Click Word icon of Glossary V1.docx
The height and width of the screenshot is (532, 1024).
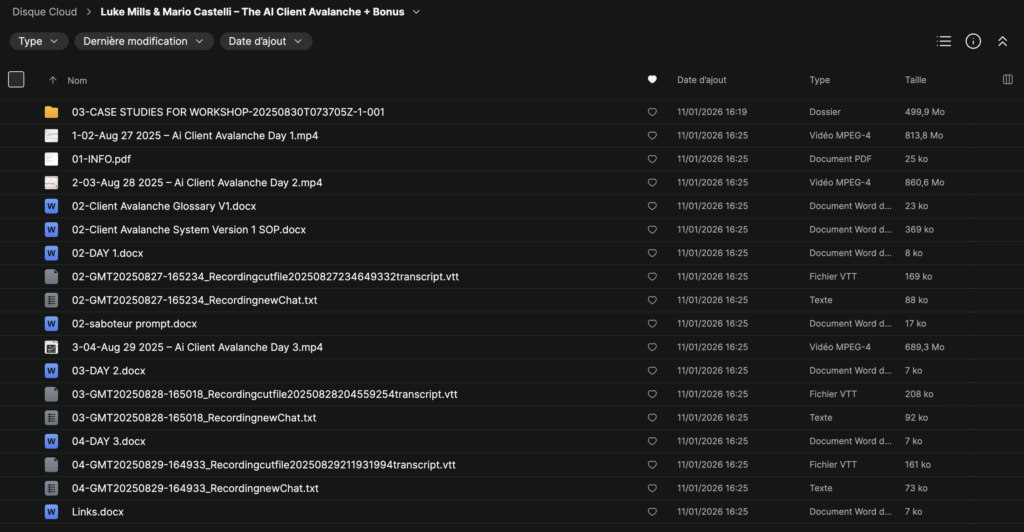[51, 206]
